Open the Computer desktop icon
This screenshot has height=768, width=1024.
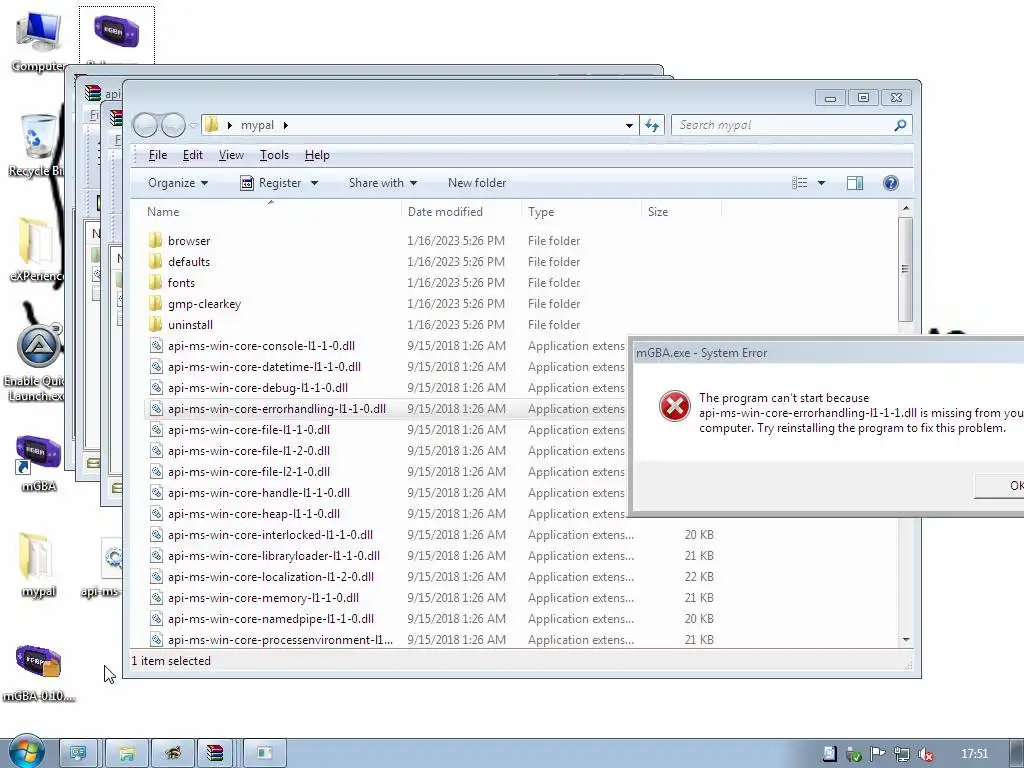pyautogui.click(x=38, y=38)
